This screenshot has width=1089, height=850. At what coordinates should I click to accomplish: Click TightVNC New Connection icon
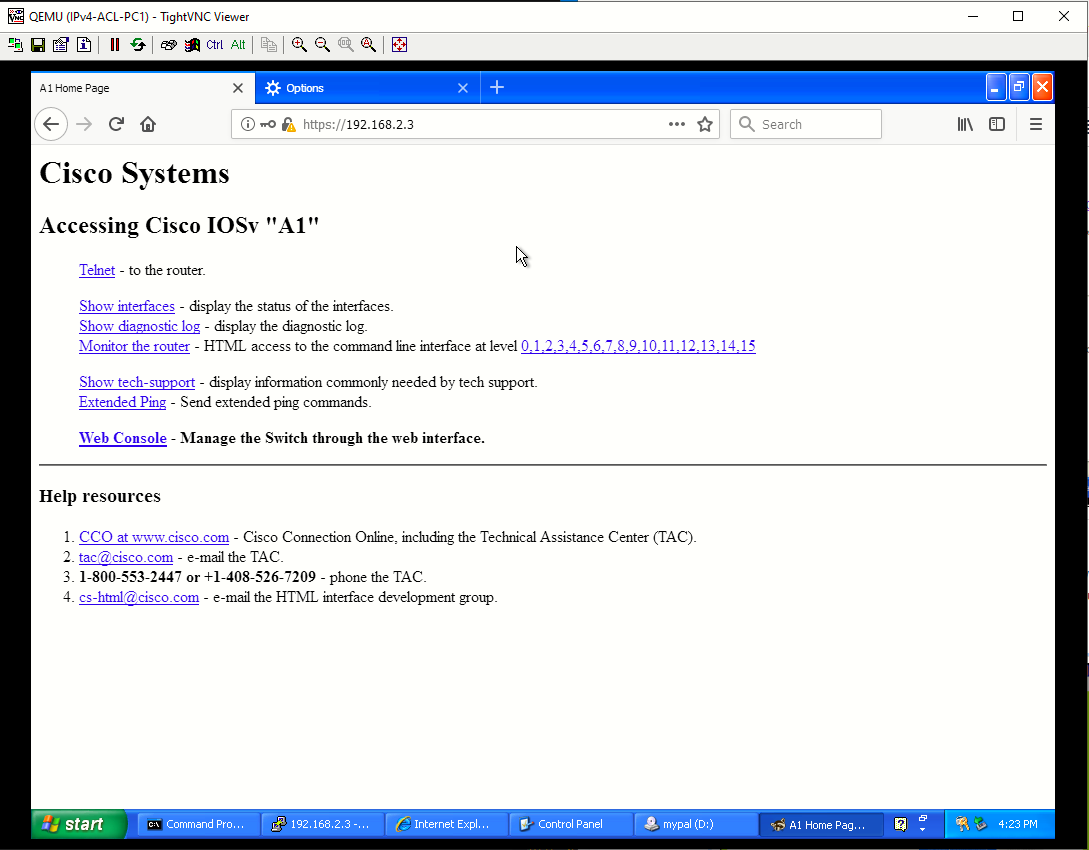(x=15, y=45)
